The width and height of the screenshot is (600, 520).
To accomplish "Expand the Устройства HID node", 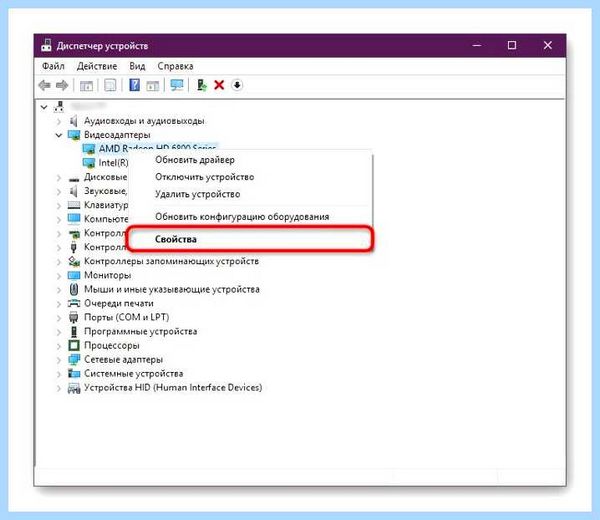I will coord(59,388).
